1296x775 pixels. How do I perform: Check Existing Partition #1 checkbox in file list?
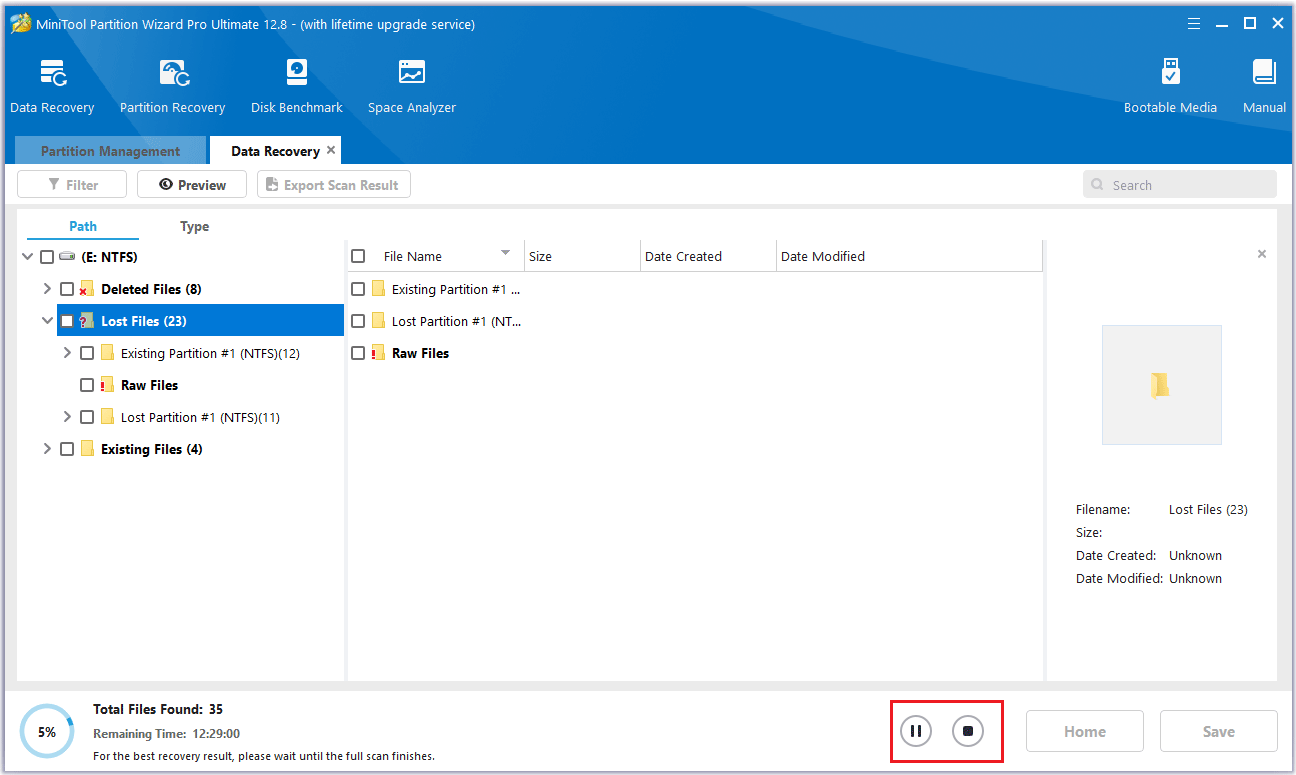click(x=358, y=289)
